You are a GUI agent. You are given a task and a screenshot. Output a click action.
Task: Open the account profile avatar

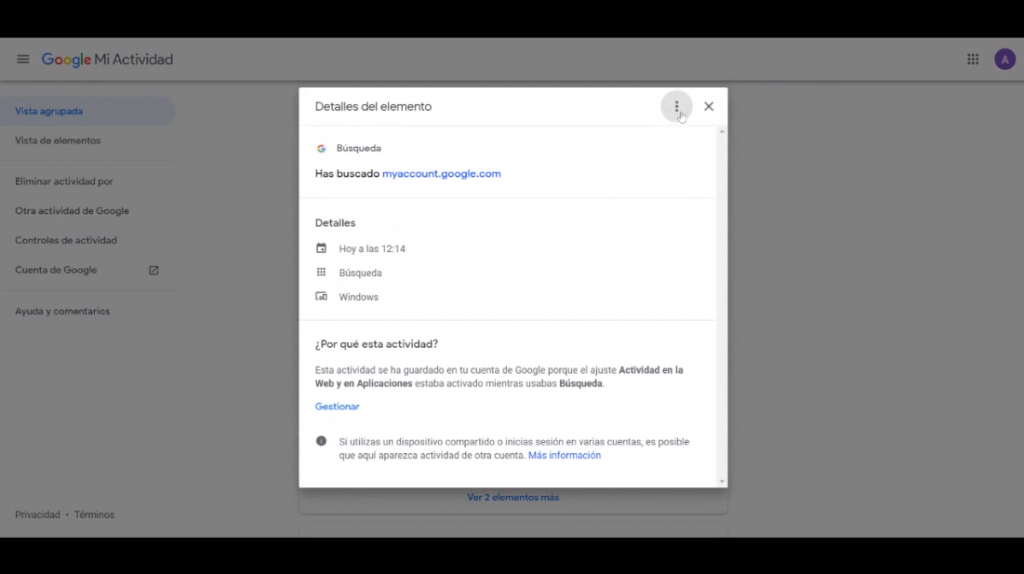(1004, 59)
